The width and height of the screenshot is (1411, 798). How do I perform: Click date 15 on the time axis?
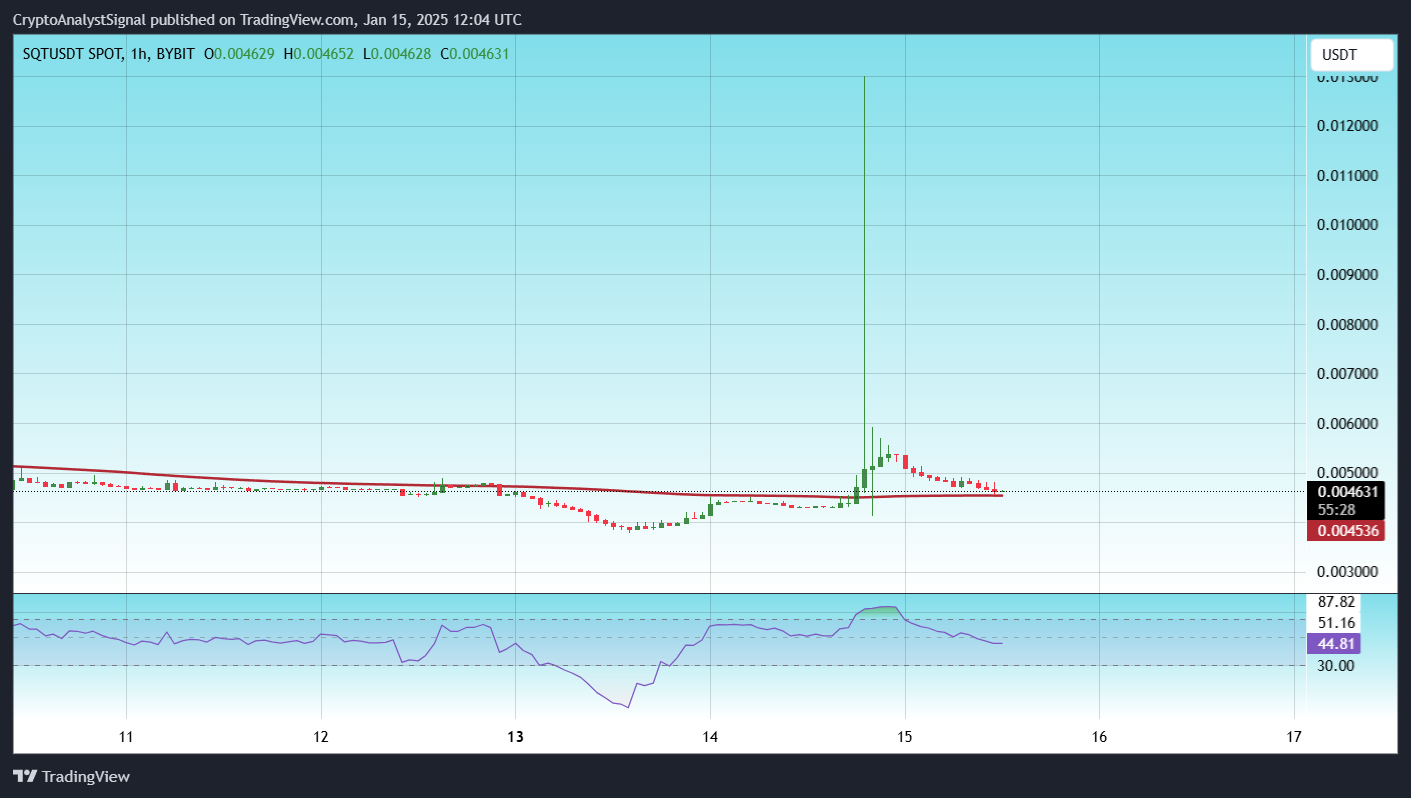[904, 737]
